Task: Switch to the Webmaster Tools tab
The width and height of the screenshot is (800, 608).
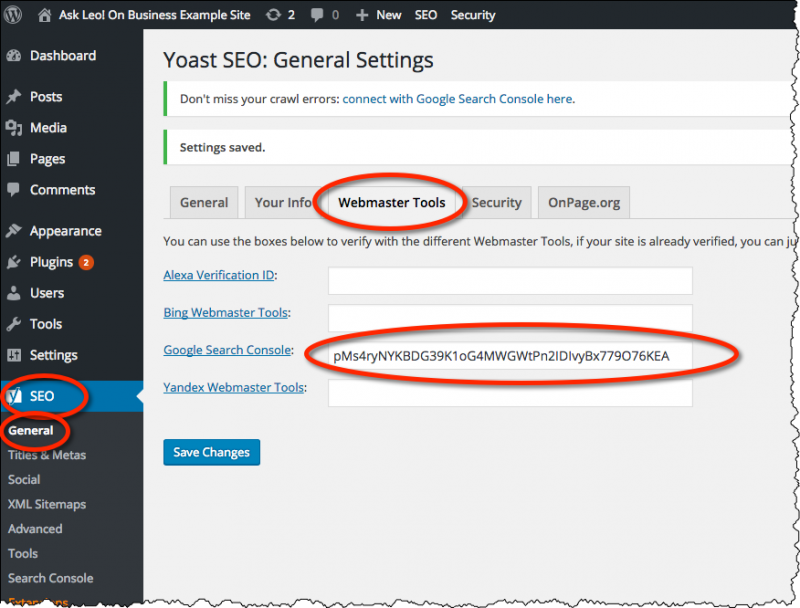Action: (392, 202)
